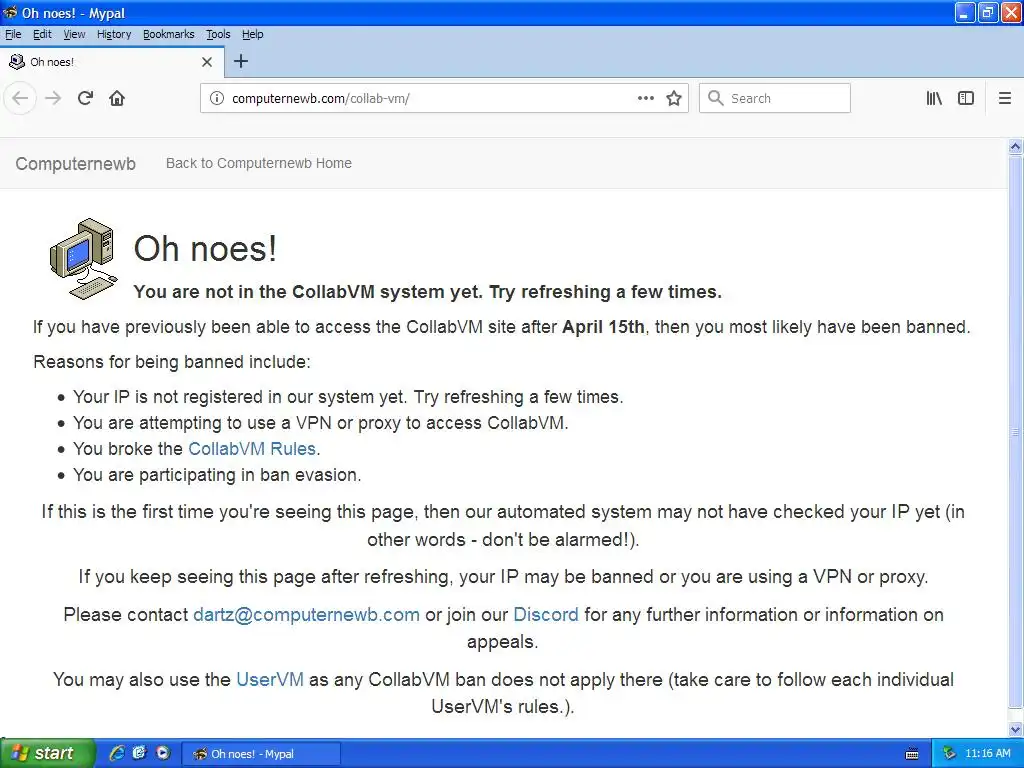
Task: Go back using the back arrow button
Action: click(20, 99)
